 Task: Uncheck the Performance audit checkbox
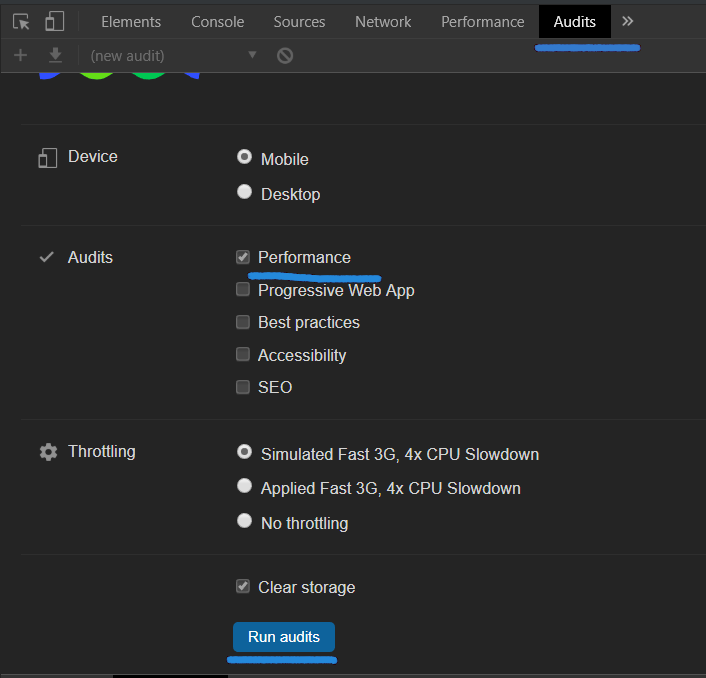(x=243, y=257)
